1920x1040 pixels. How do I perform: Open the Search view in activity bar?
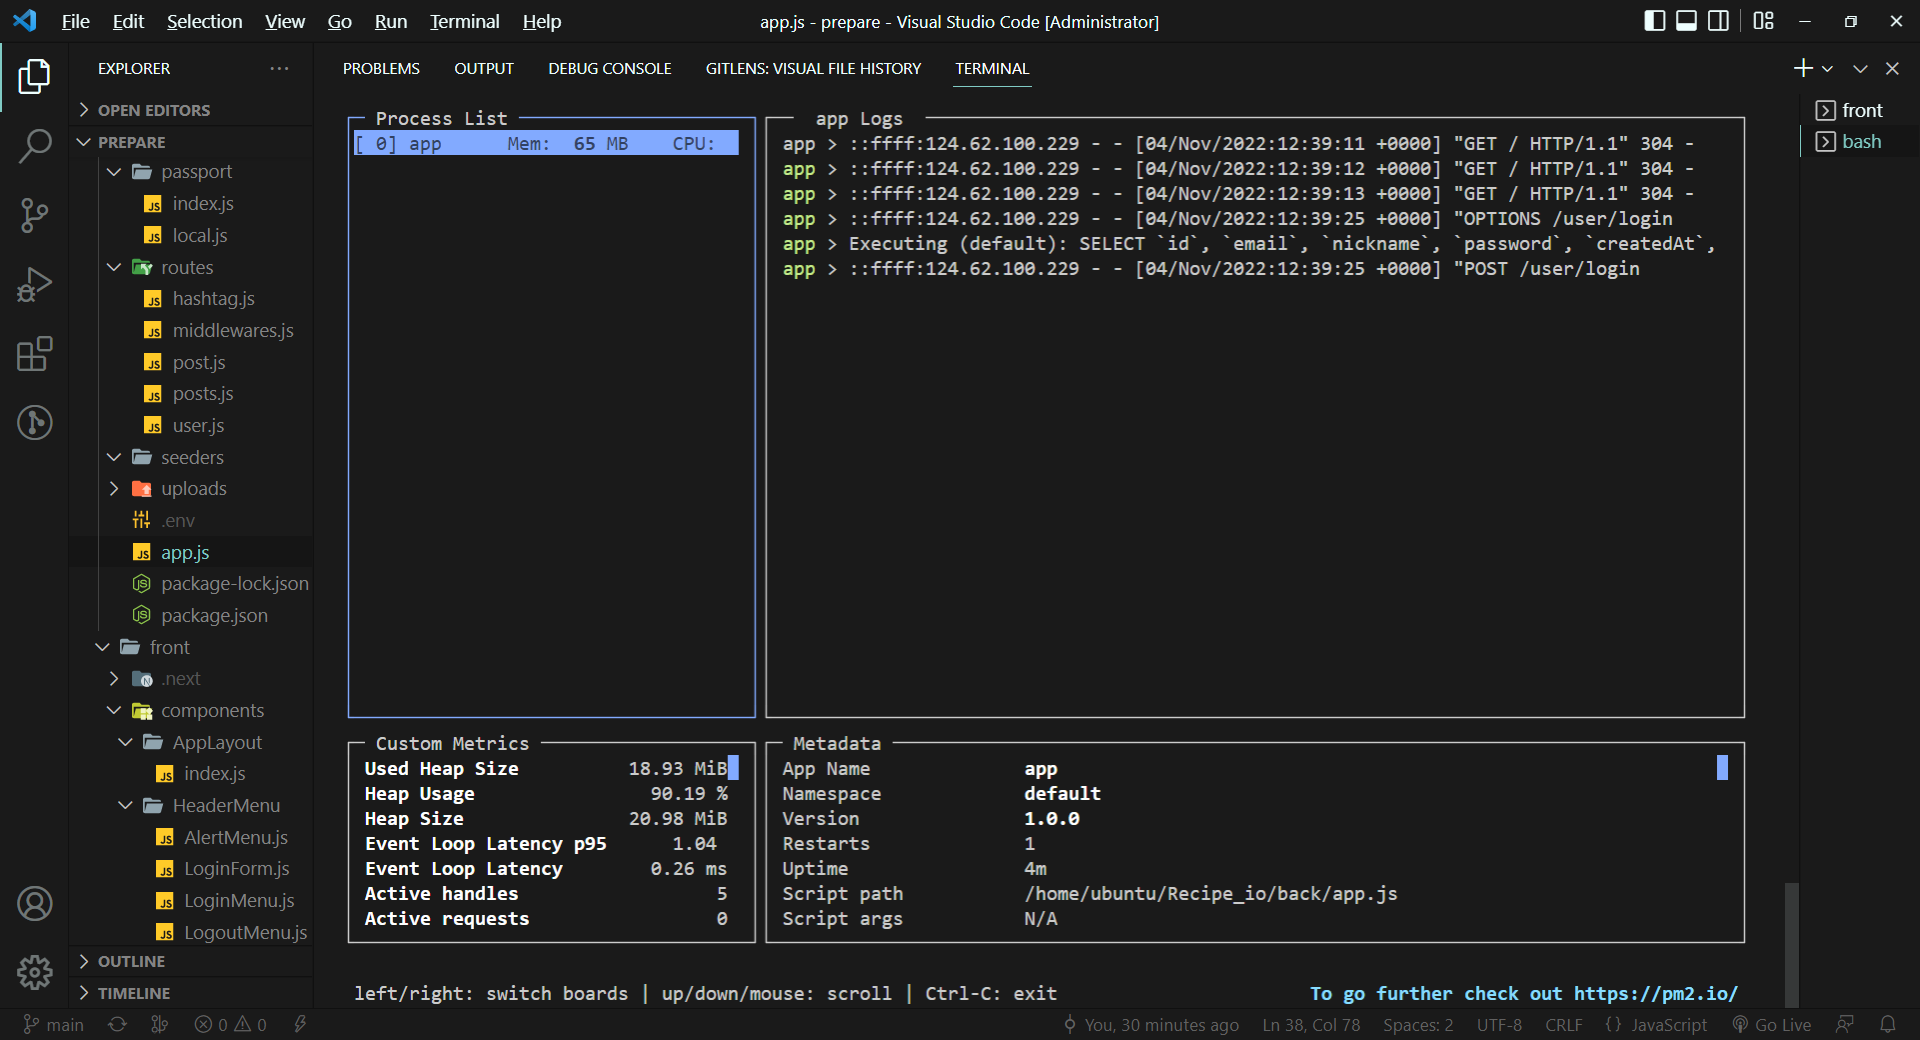34,146
